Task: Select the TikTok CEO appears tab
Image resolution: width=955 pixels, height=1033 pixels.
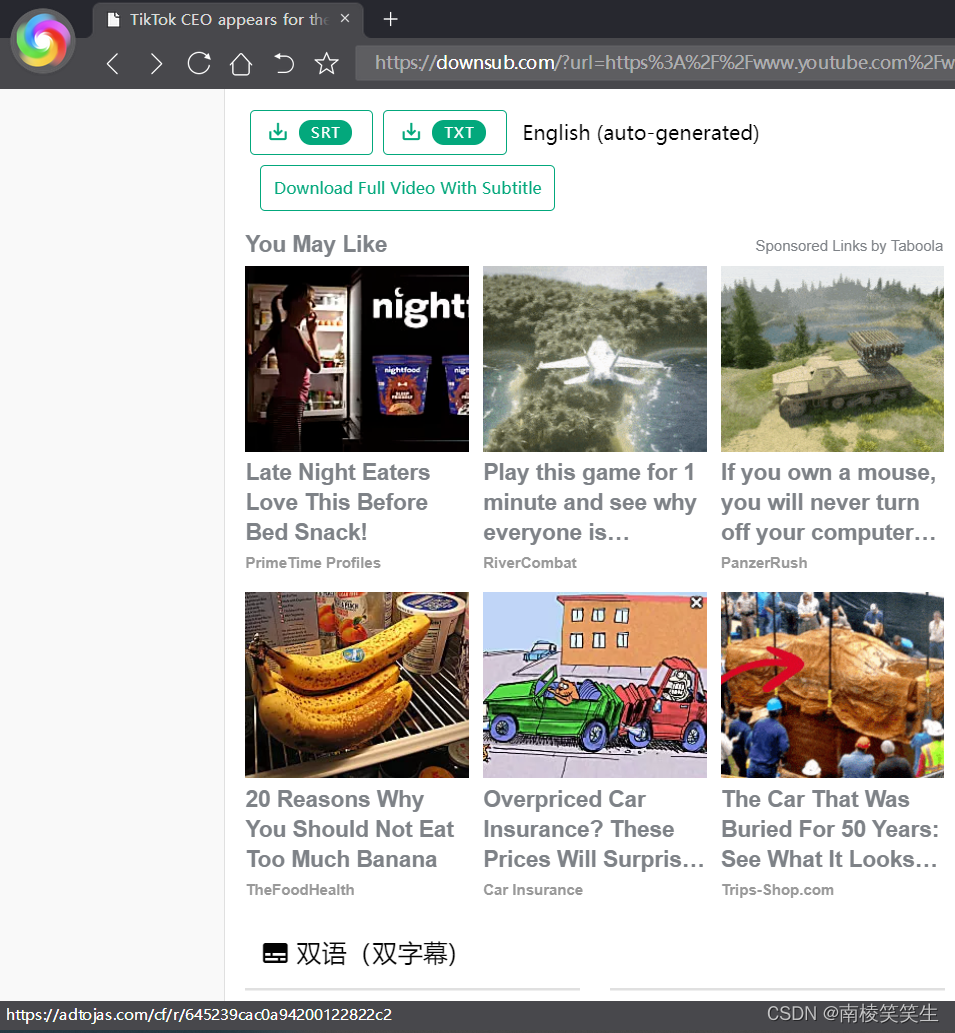Action: pos(228,20)
